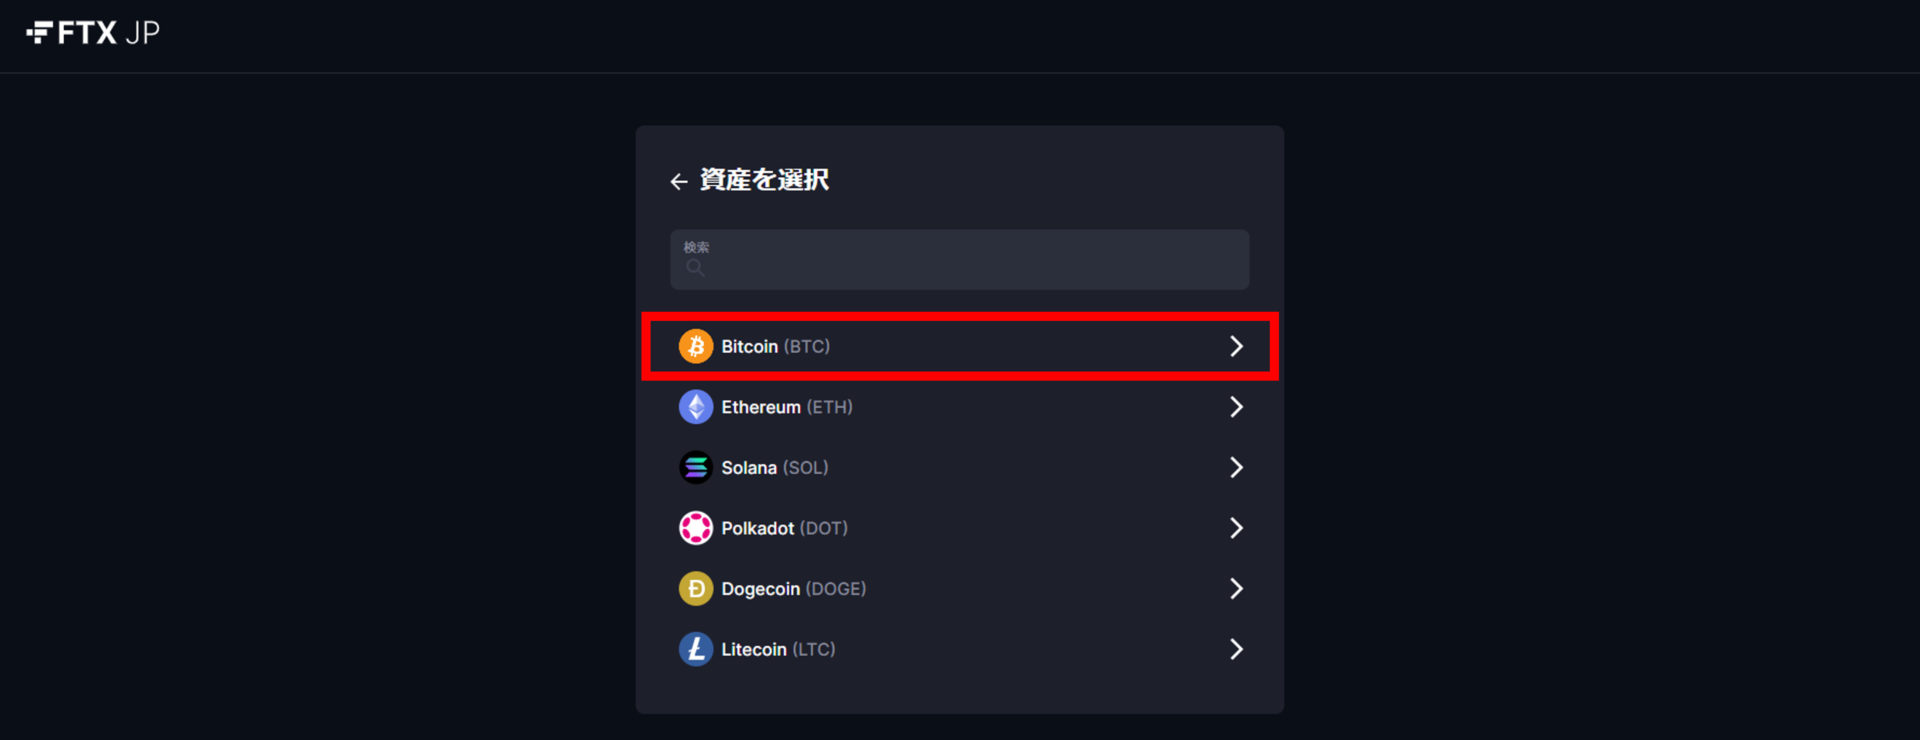Choose the Solana (SOL) label
1920x740 pixels.
pos(775,467)
